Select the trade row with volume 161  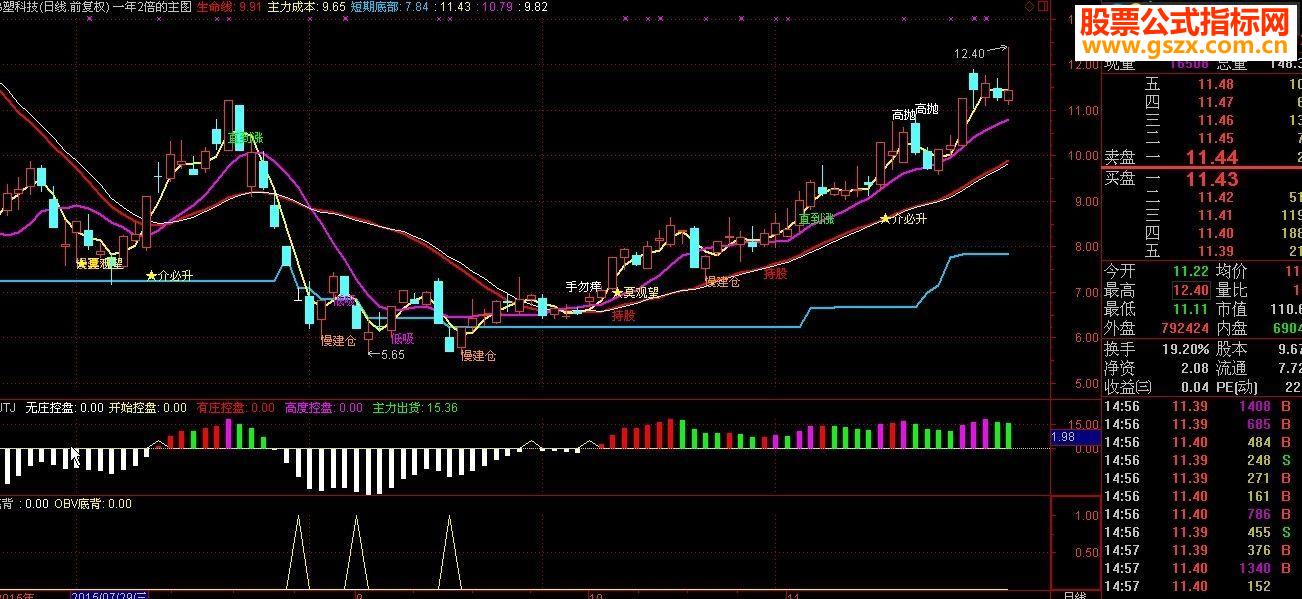(1202, 496)
